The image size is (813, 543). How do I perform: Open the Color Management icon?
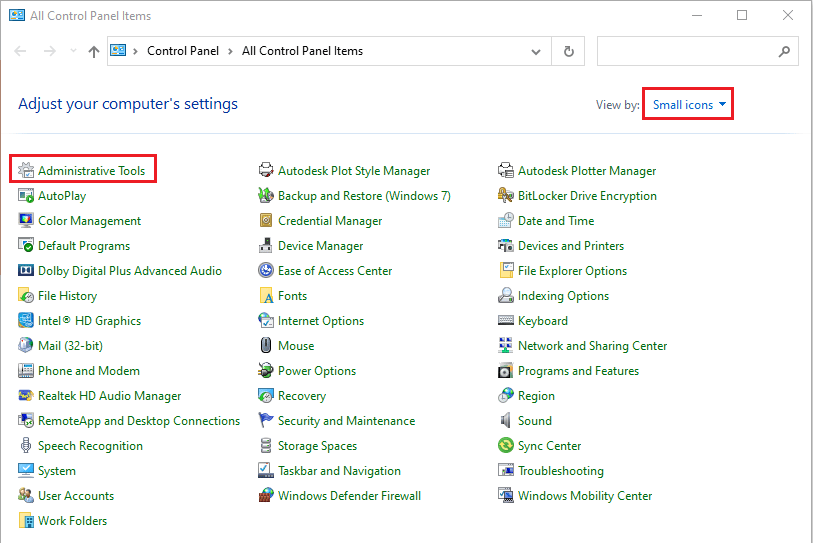[25, 220]
